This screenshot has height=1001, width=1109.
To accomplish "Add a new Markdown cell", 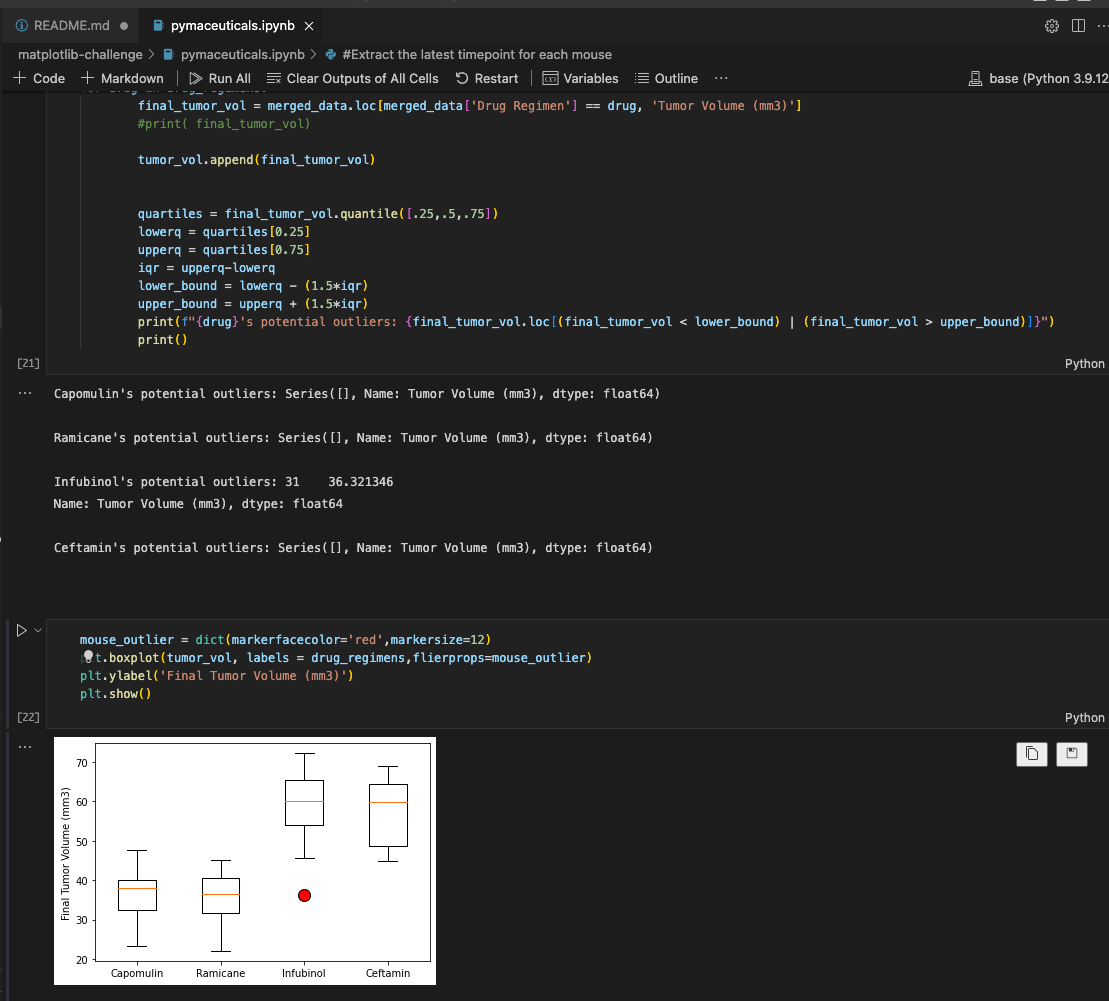I will (x=122, y=79).
